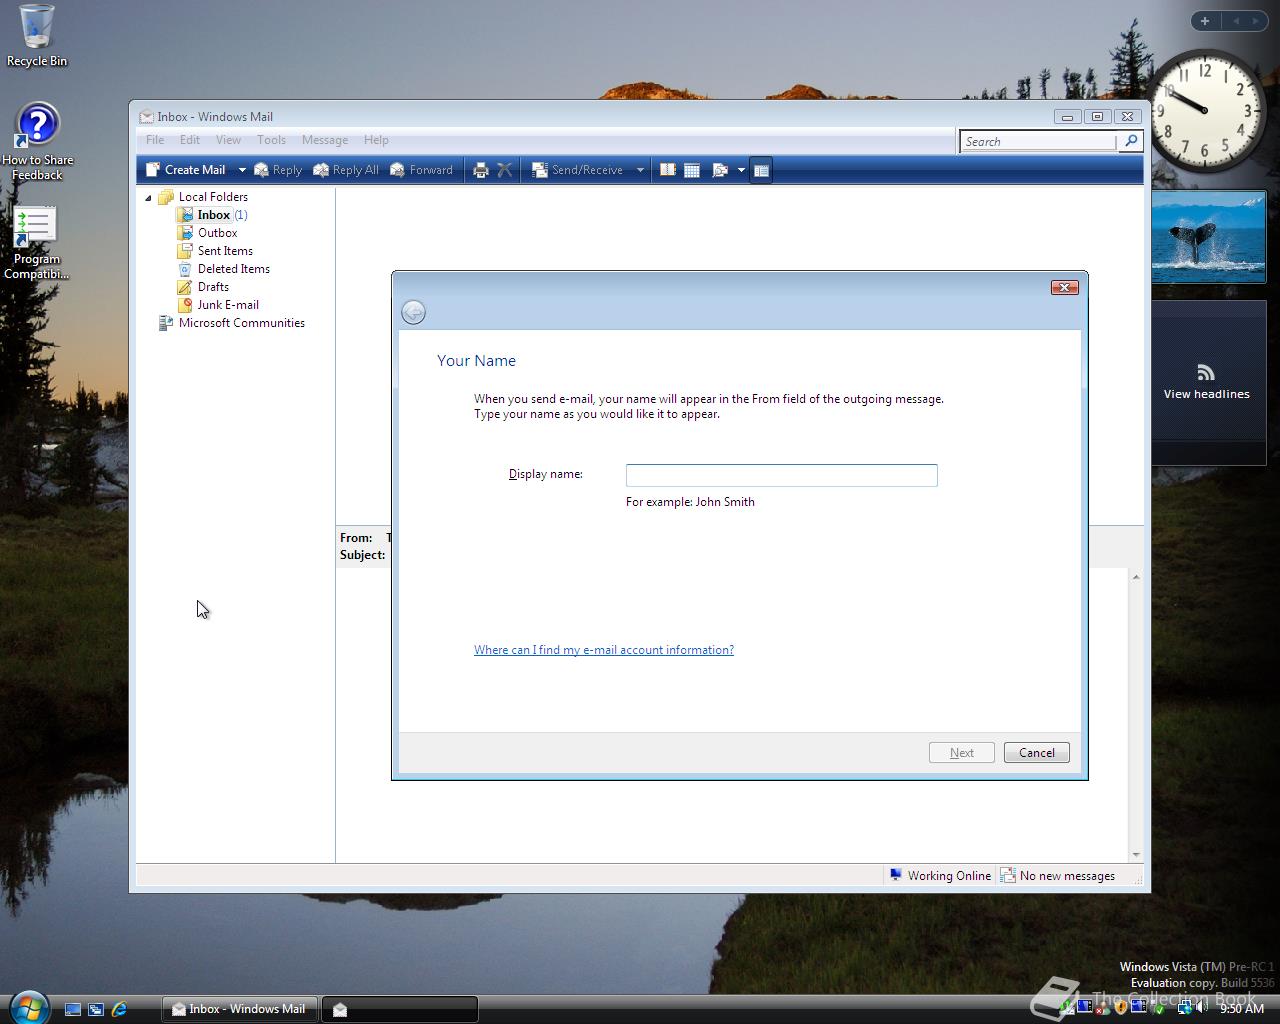1280x1024 pixels.
Task: Select the Deleted Items folder
Action: tap(224, 269)
